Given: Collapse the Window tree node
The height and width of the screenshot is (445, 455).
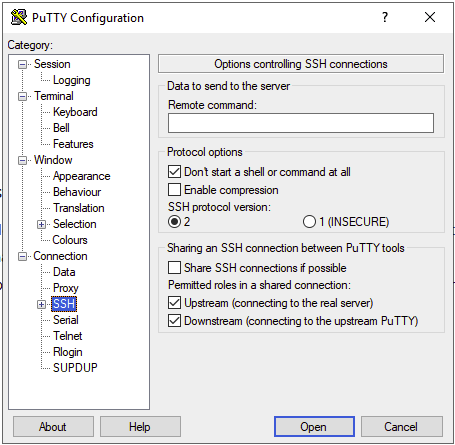Looking at the screenshot, I should tap(22, 160).
